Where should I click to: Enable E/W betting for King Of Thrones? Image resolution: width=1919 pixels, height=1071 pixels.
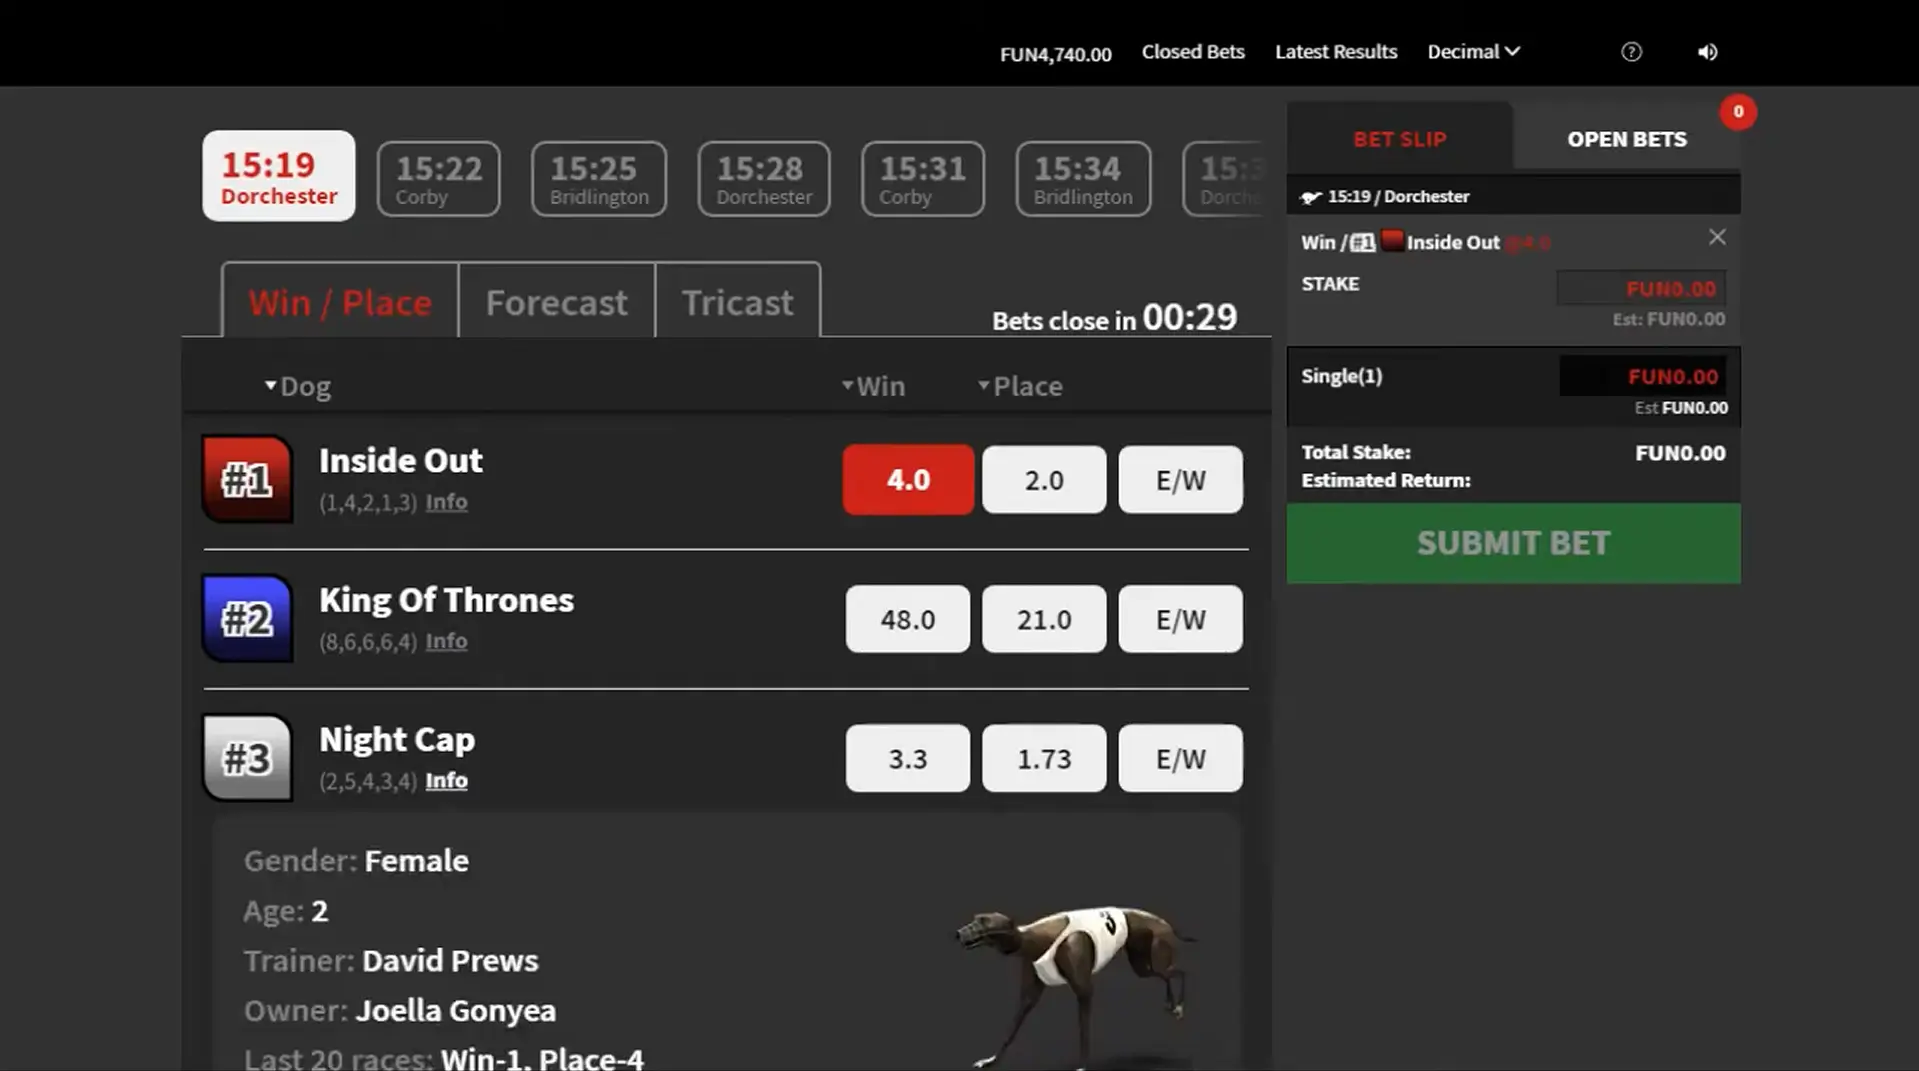click(1180, 619)
